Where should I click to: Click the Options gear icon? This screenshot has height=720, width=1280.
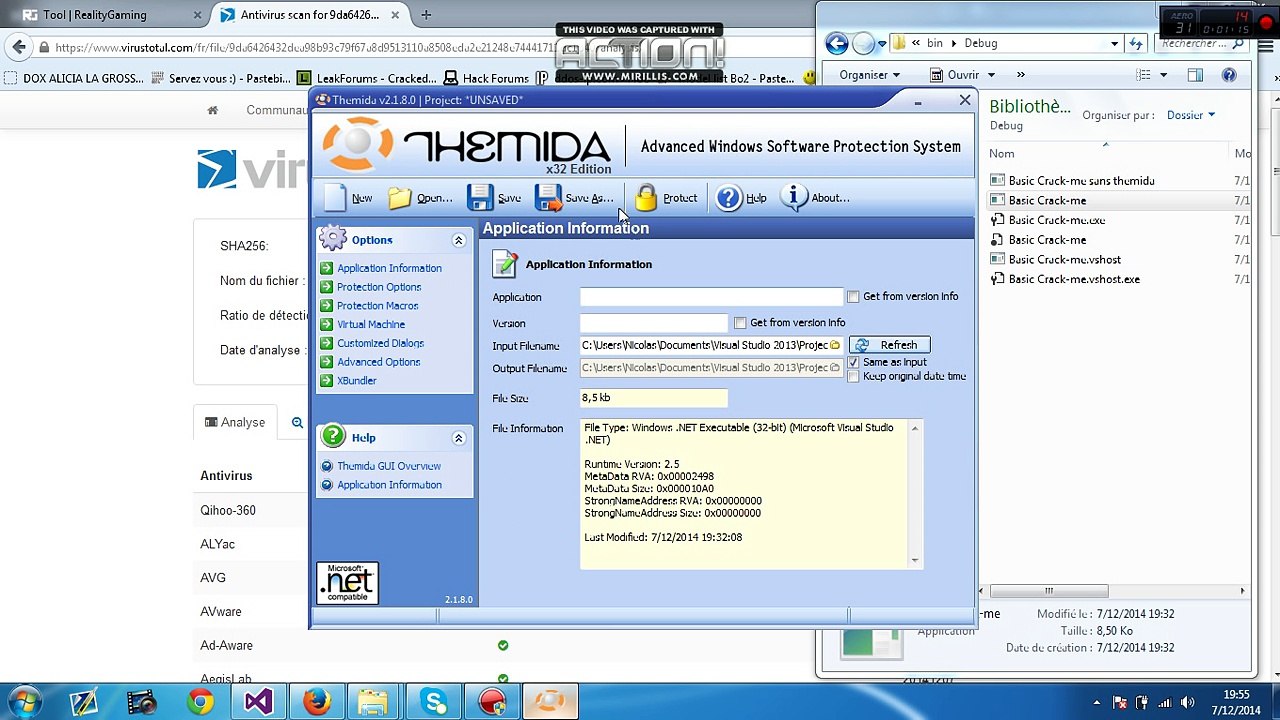[x=332, y=239]
